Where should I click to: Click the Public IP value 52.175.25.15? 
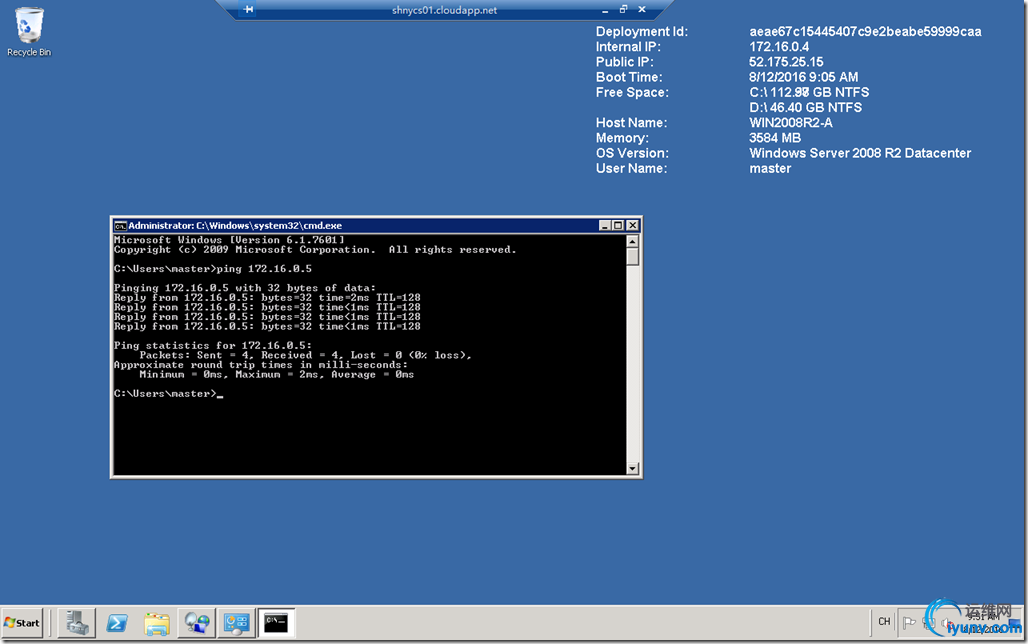[786, 62]
